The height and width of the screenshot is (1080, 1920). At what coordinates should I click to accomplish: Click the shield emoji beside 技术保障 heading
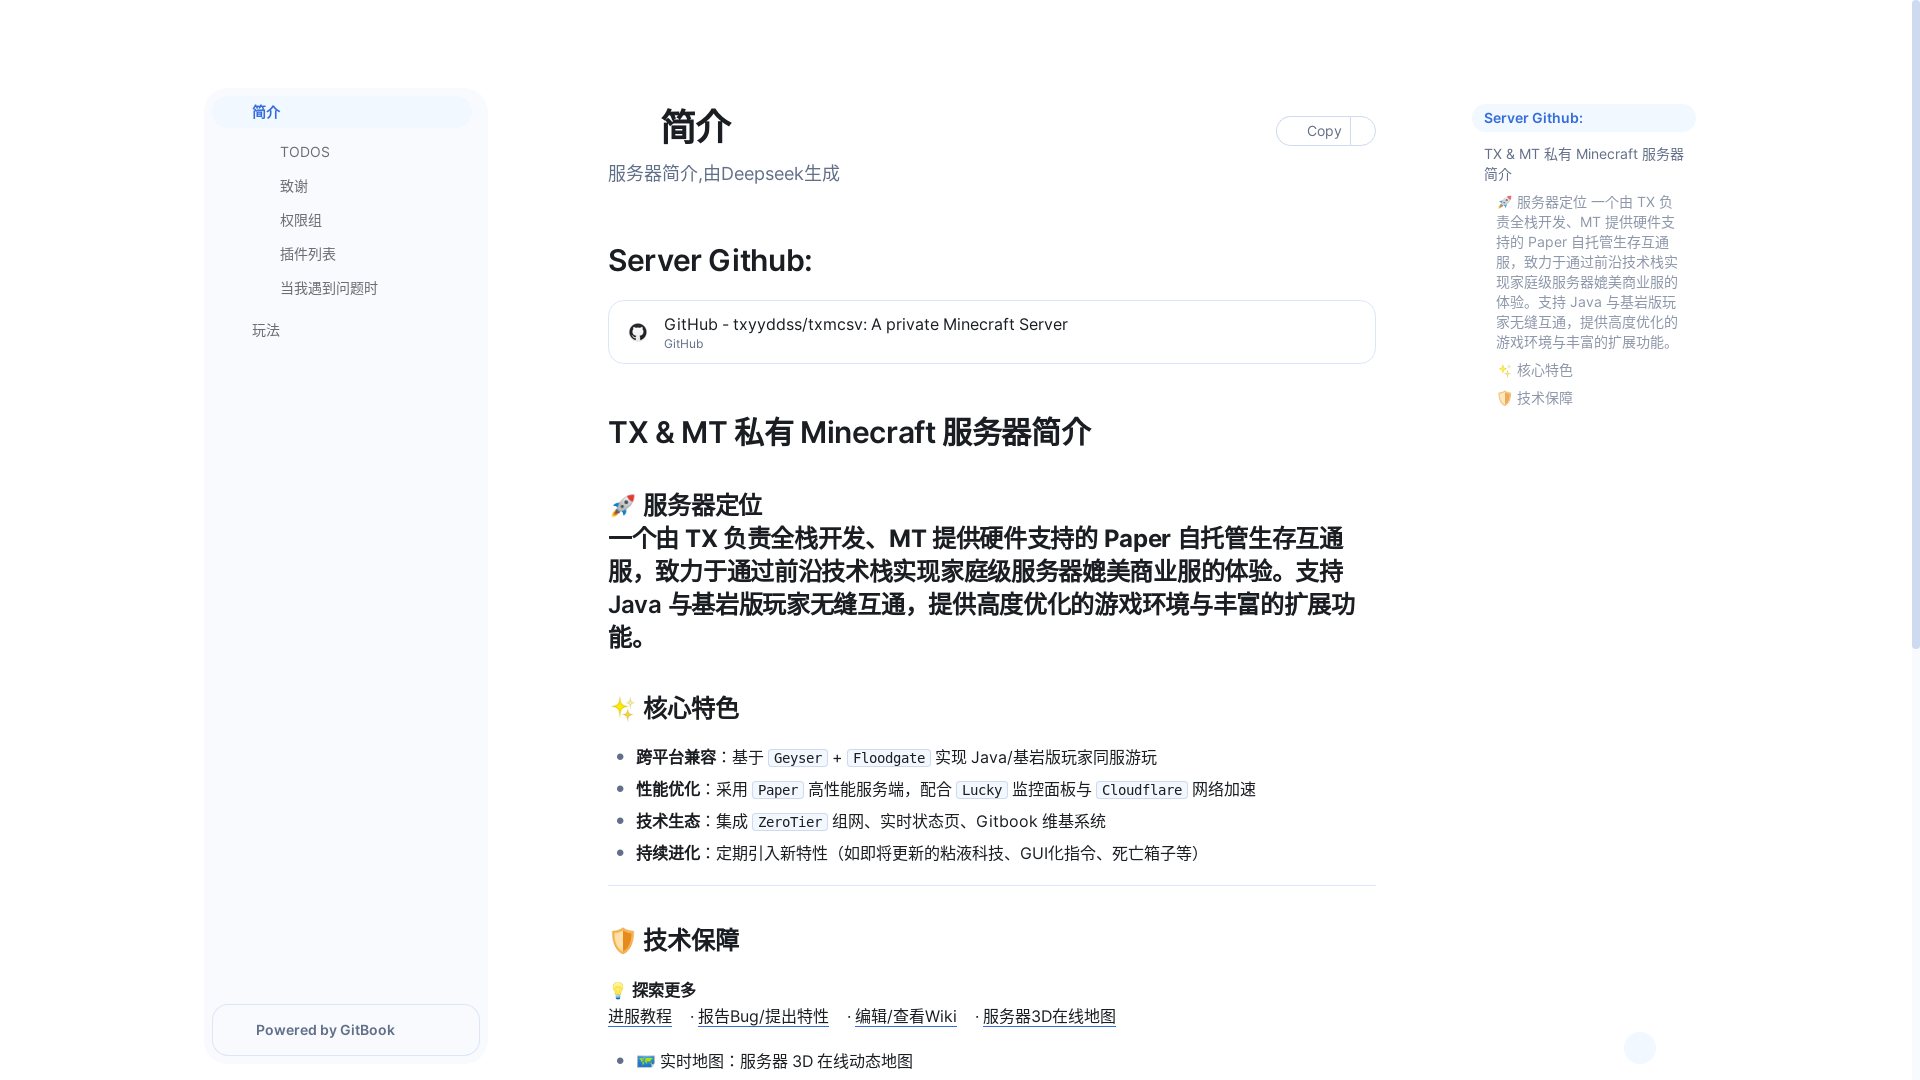tap(622, 940)
